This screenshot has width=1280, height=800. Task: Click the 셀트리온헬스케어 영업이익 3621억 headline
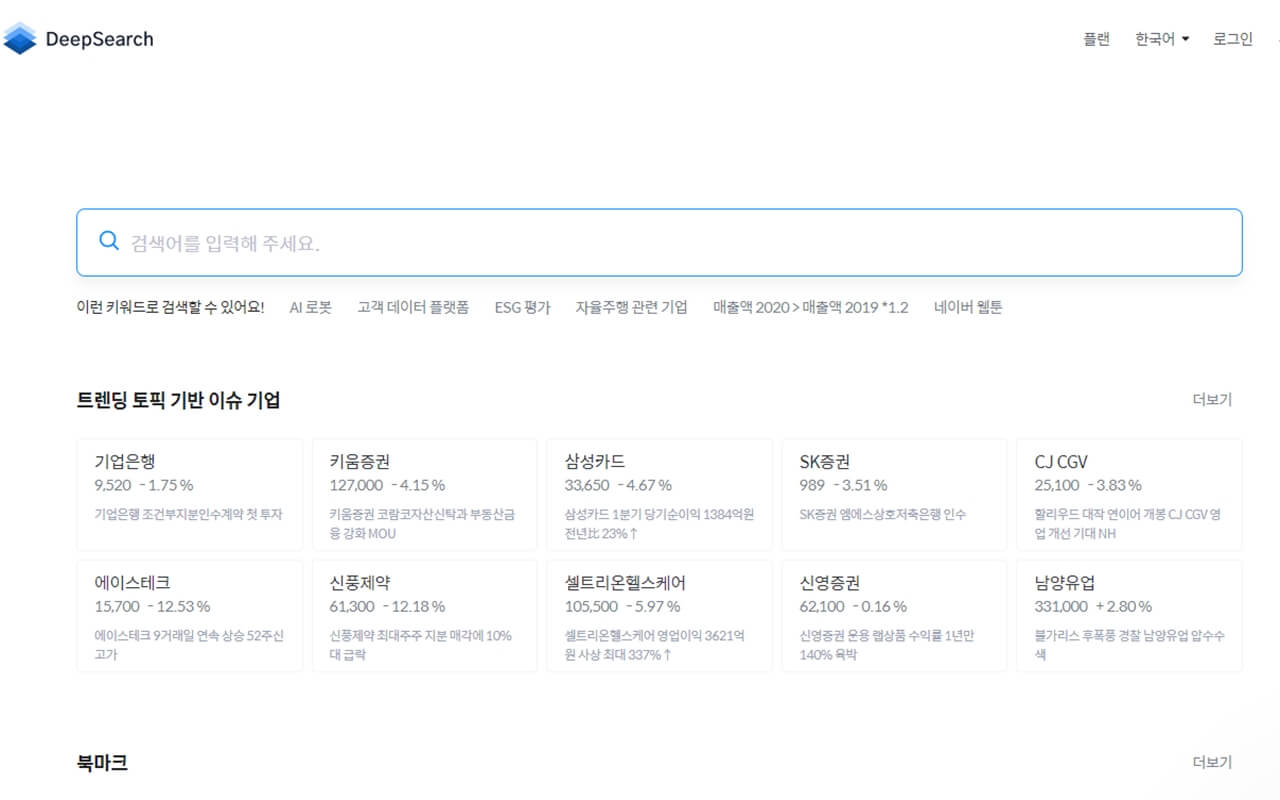654,645
